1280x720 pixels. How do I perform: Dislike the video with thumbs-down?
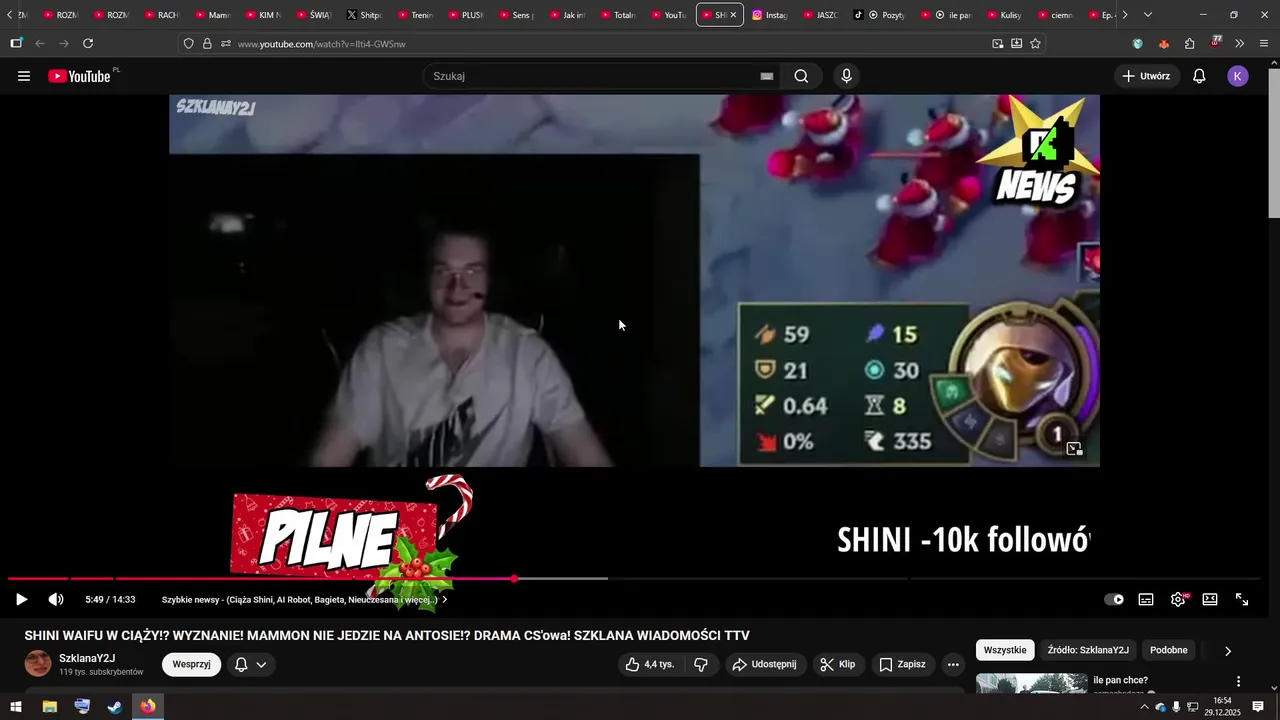pyautogui.click(x=701, y=664)
